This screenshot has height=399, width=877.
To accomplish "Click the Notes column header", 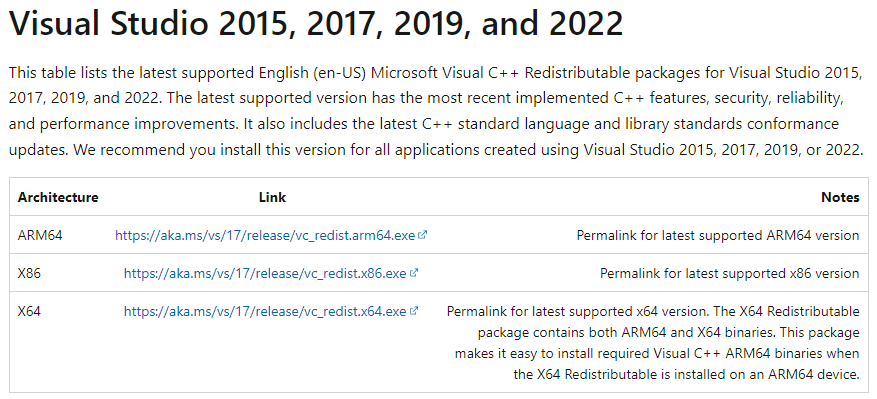I will (840, 197).
